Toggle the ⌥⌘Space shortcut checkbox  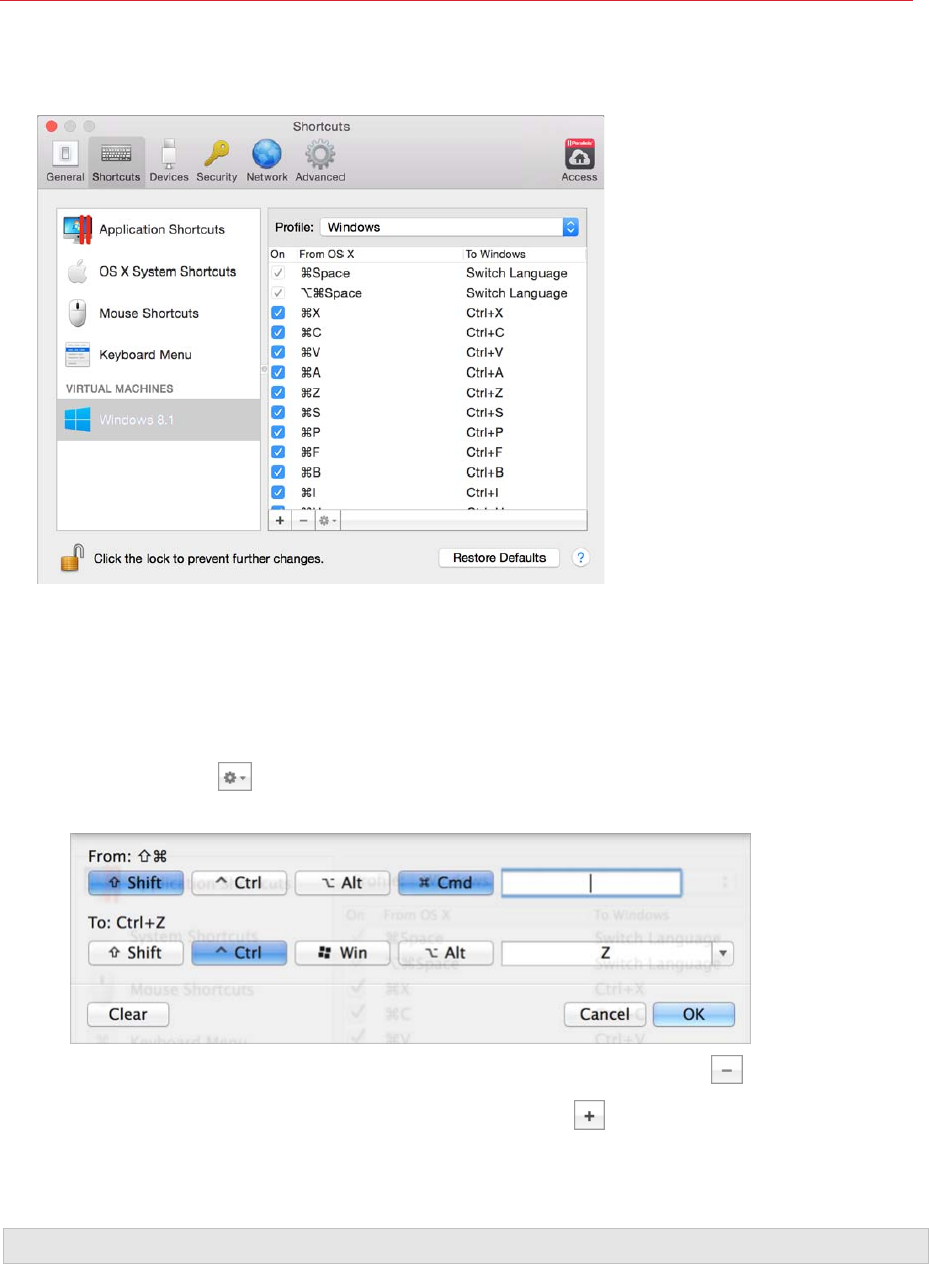(279, 293)
